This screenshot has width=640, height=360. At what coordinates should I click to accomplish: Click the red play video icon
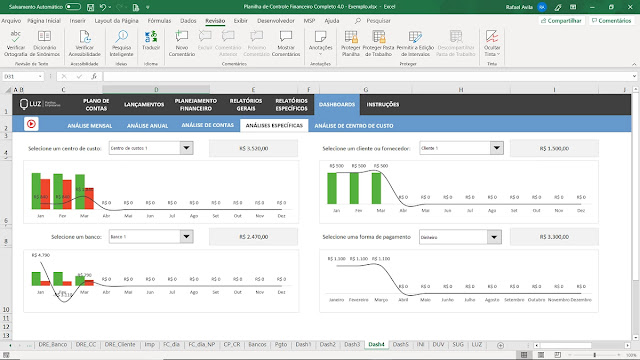click(x=31, y=124)
